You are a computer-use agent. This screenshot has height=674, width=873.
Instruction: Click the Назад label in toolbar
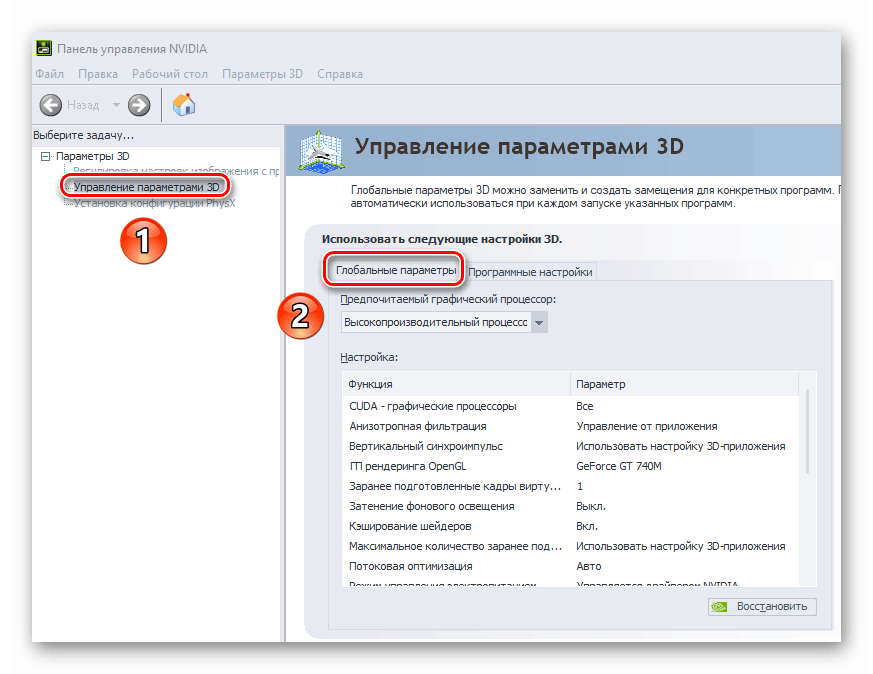coord(83,105)
